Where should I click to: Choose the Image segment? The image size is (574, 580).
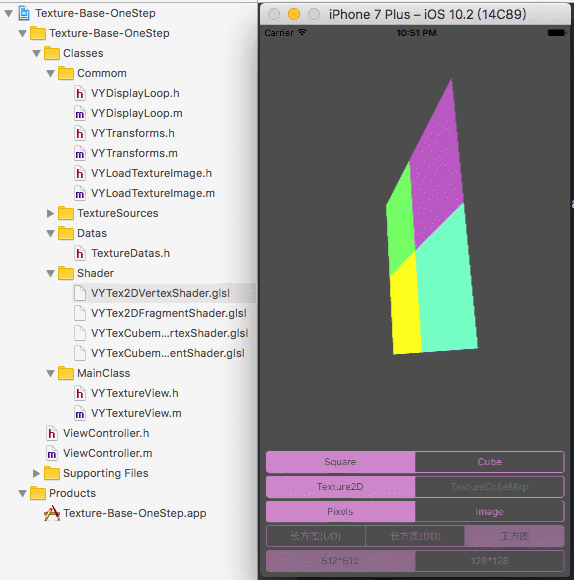(489, 512)
